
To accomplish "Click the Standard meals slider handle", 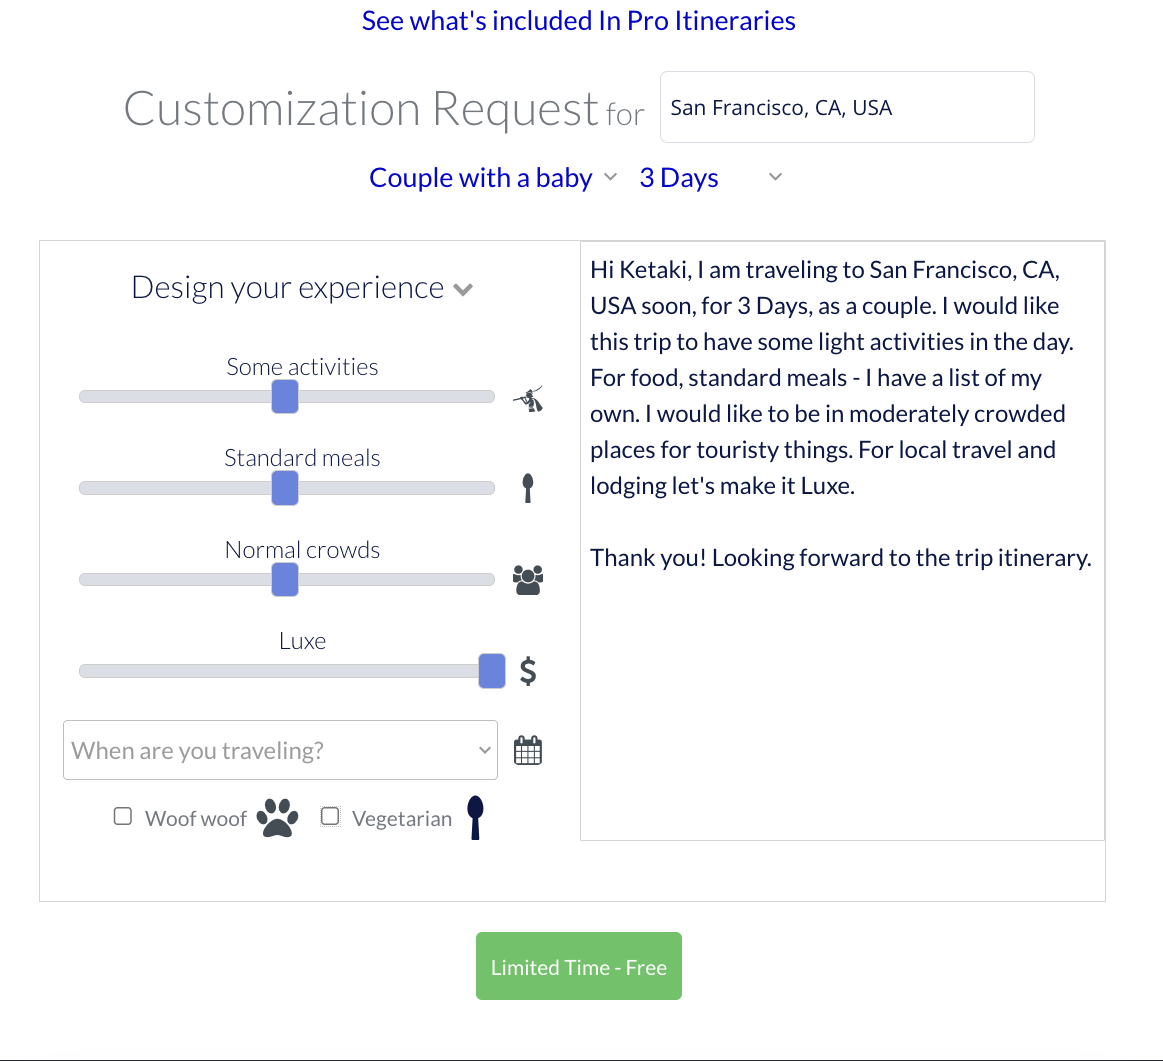I will tap(285, 488).
